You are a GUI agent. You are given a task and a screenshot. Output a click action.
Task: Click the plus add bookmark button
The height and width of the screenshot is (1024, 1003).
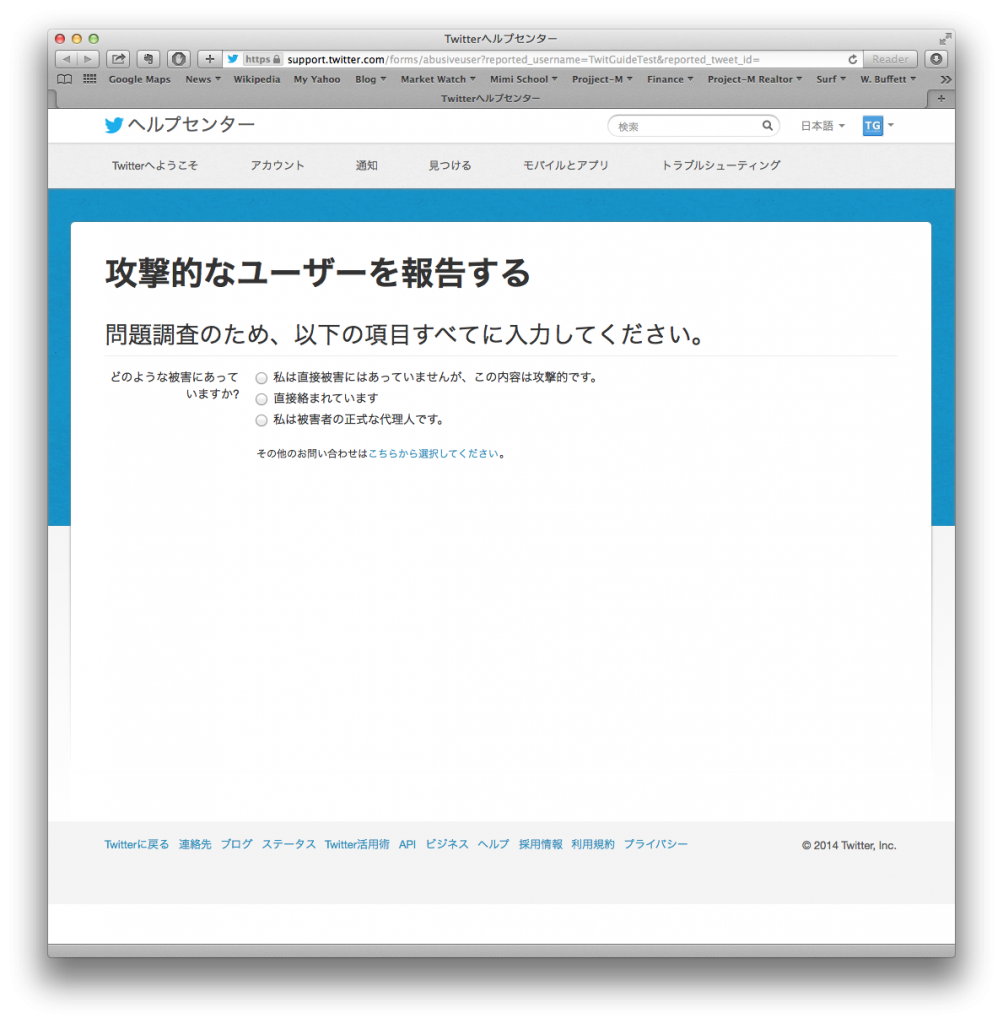click(210, 59)
